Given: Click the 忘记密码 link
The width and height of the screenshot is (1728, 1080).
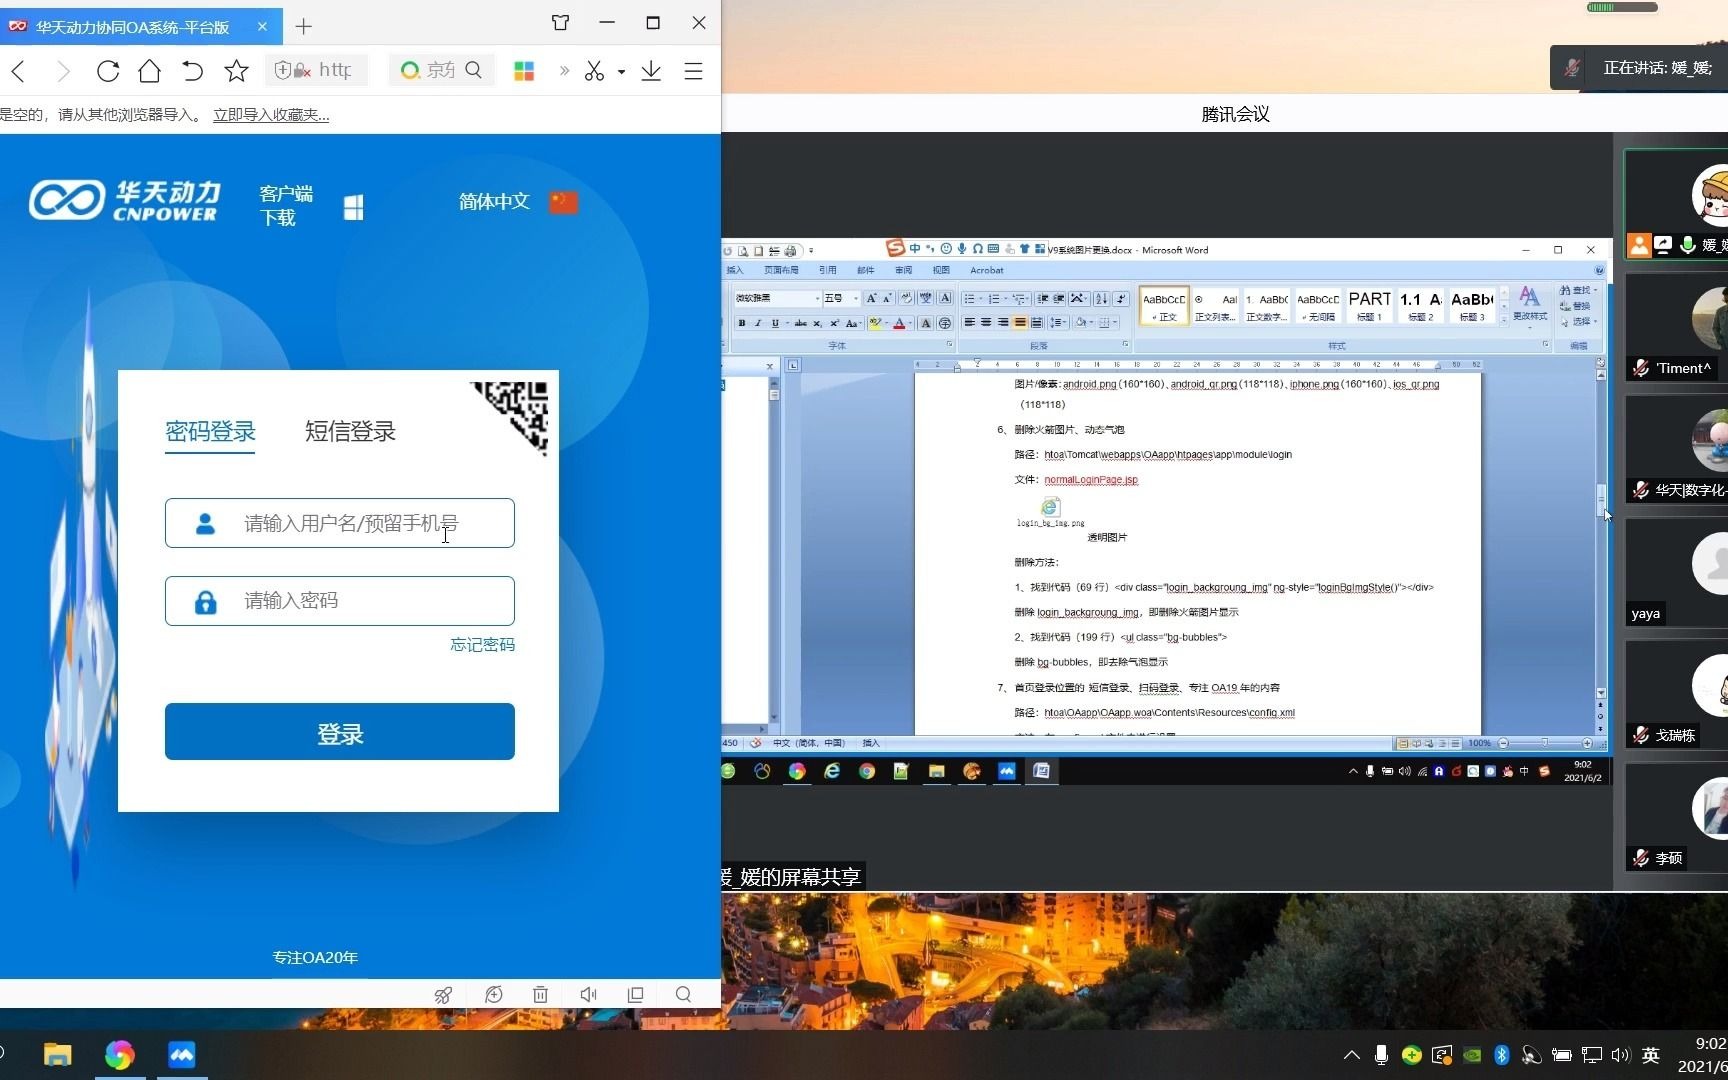Looking at the screenshot, I should (x=482, y=645).
